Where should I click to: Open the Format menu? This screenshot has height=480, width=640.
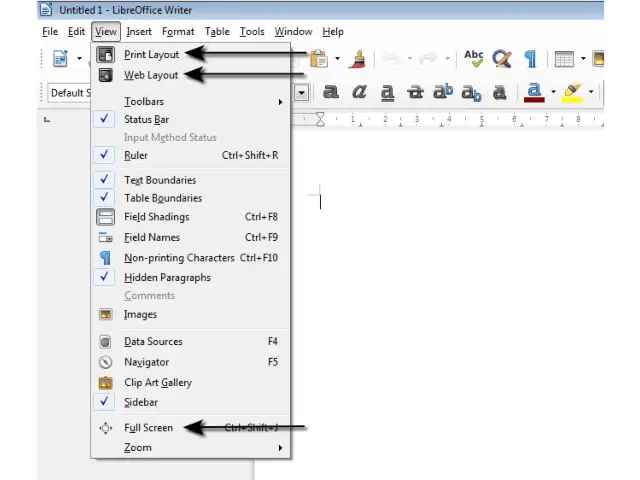178,31
